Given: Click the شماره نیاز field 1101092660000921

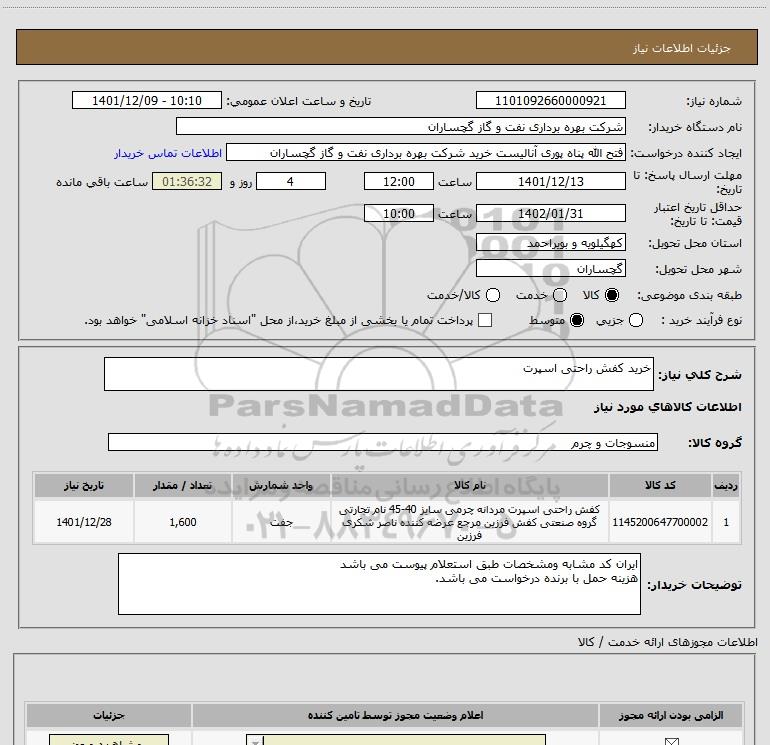Looking at the screenshot, I should (x=550, y=101).
